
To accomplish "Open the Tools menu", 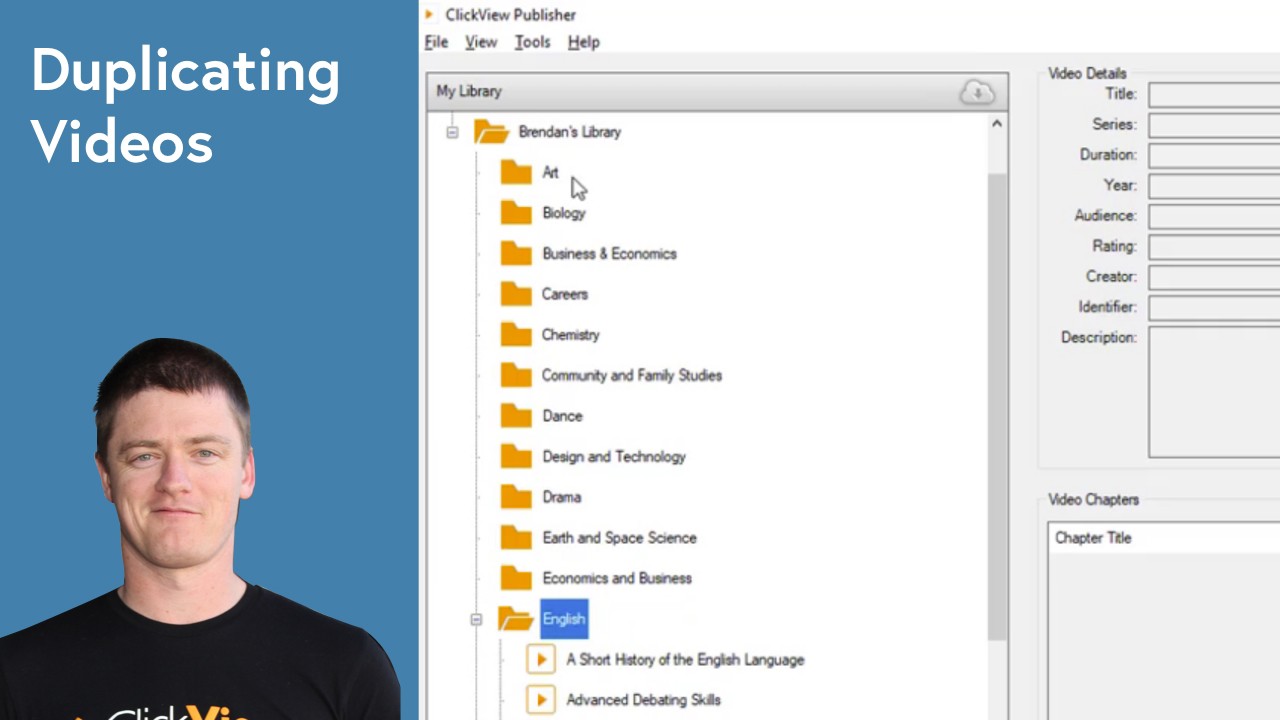I will coord(532,42).
